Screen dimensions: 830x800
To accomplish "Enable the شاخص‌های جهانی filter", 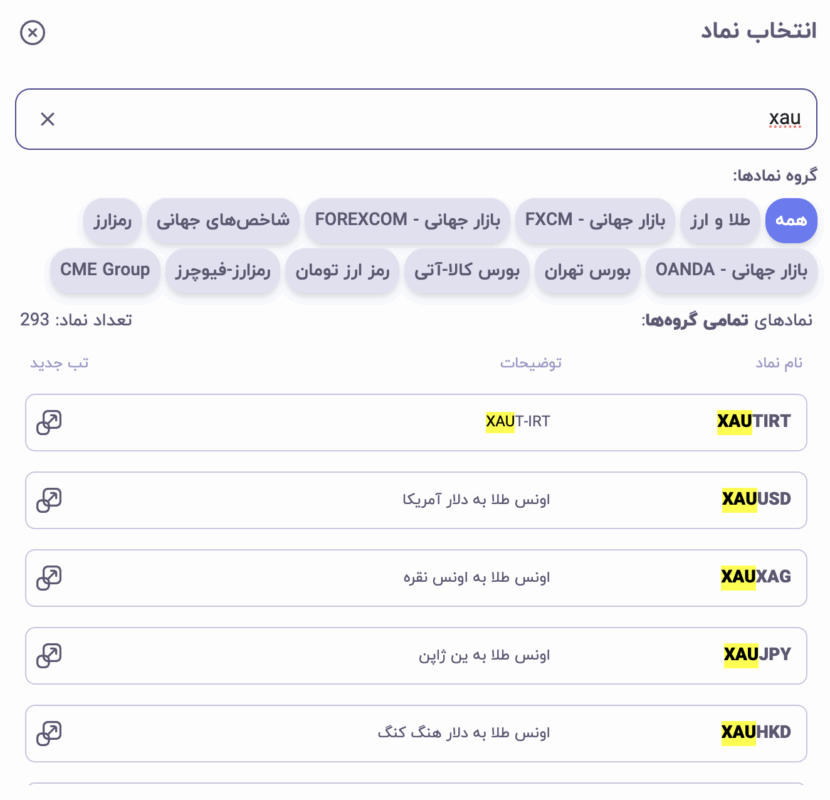I will (224, 221).
